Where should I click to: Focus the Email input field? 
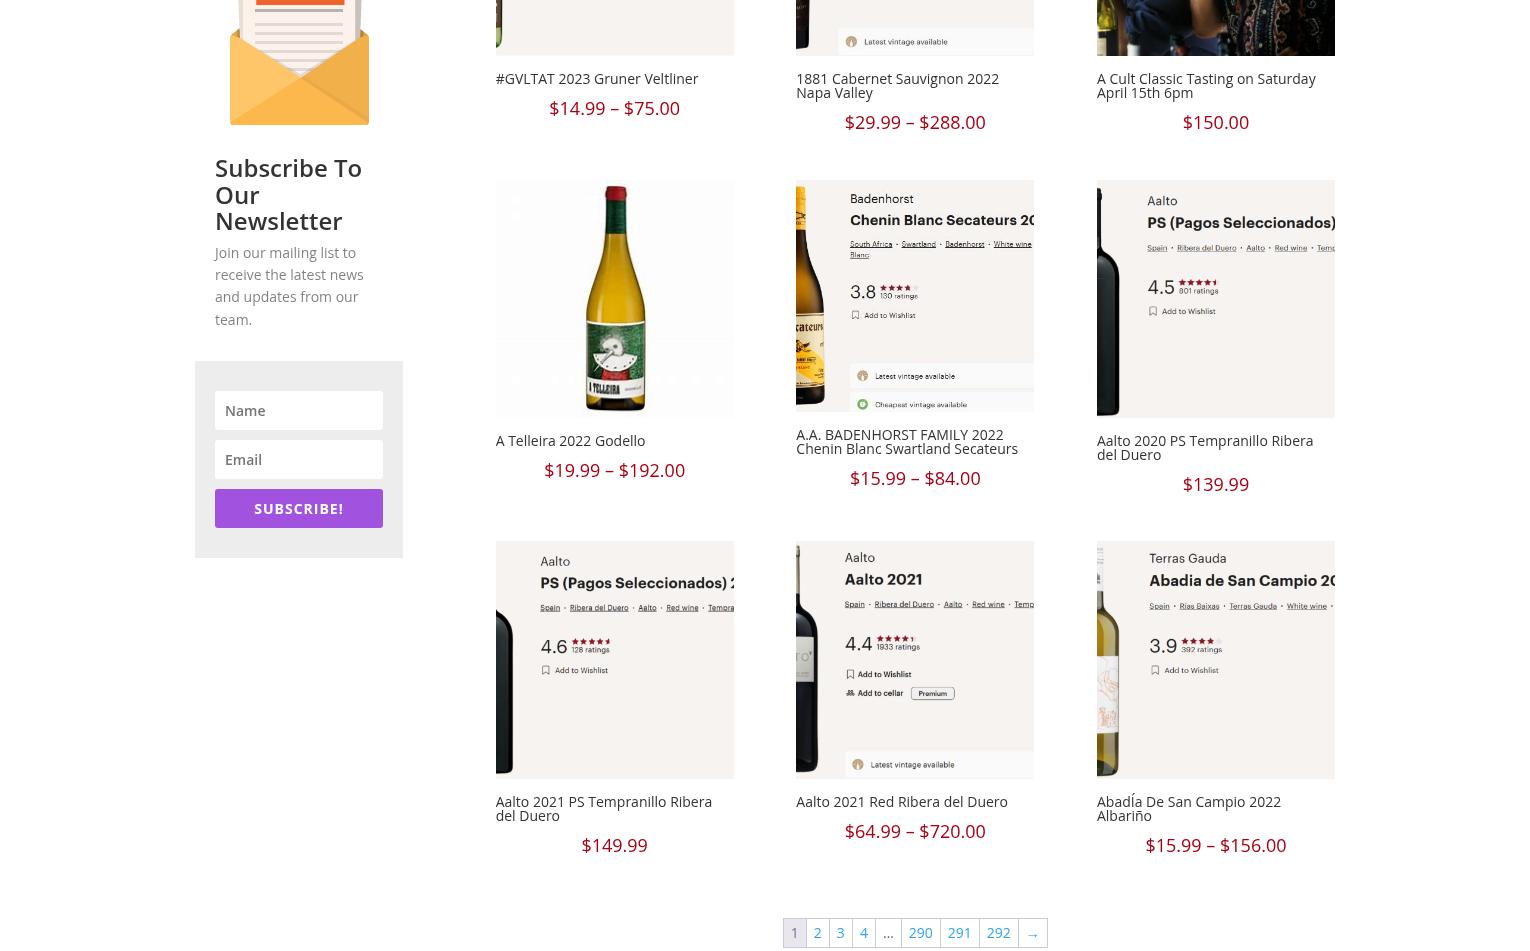298,459
